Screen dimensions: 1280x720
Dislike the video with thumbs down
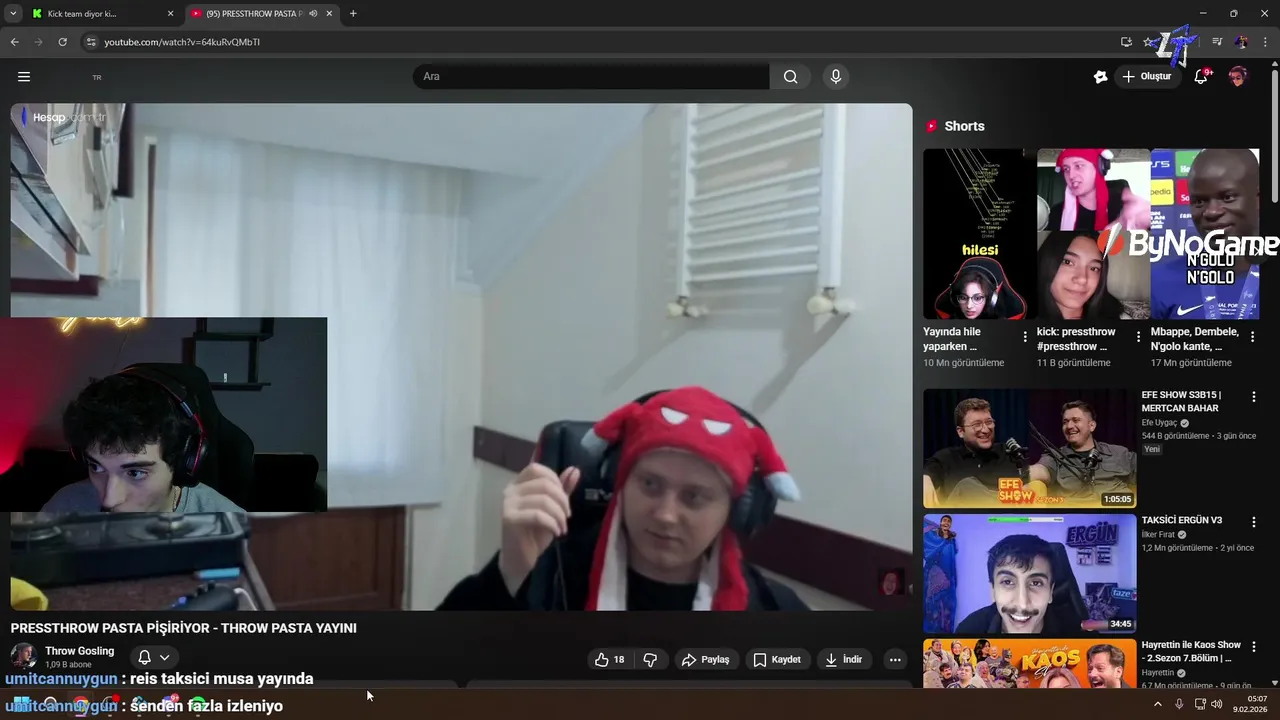point(650,660)
